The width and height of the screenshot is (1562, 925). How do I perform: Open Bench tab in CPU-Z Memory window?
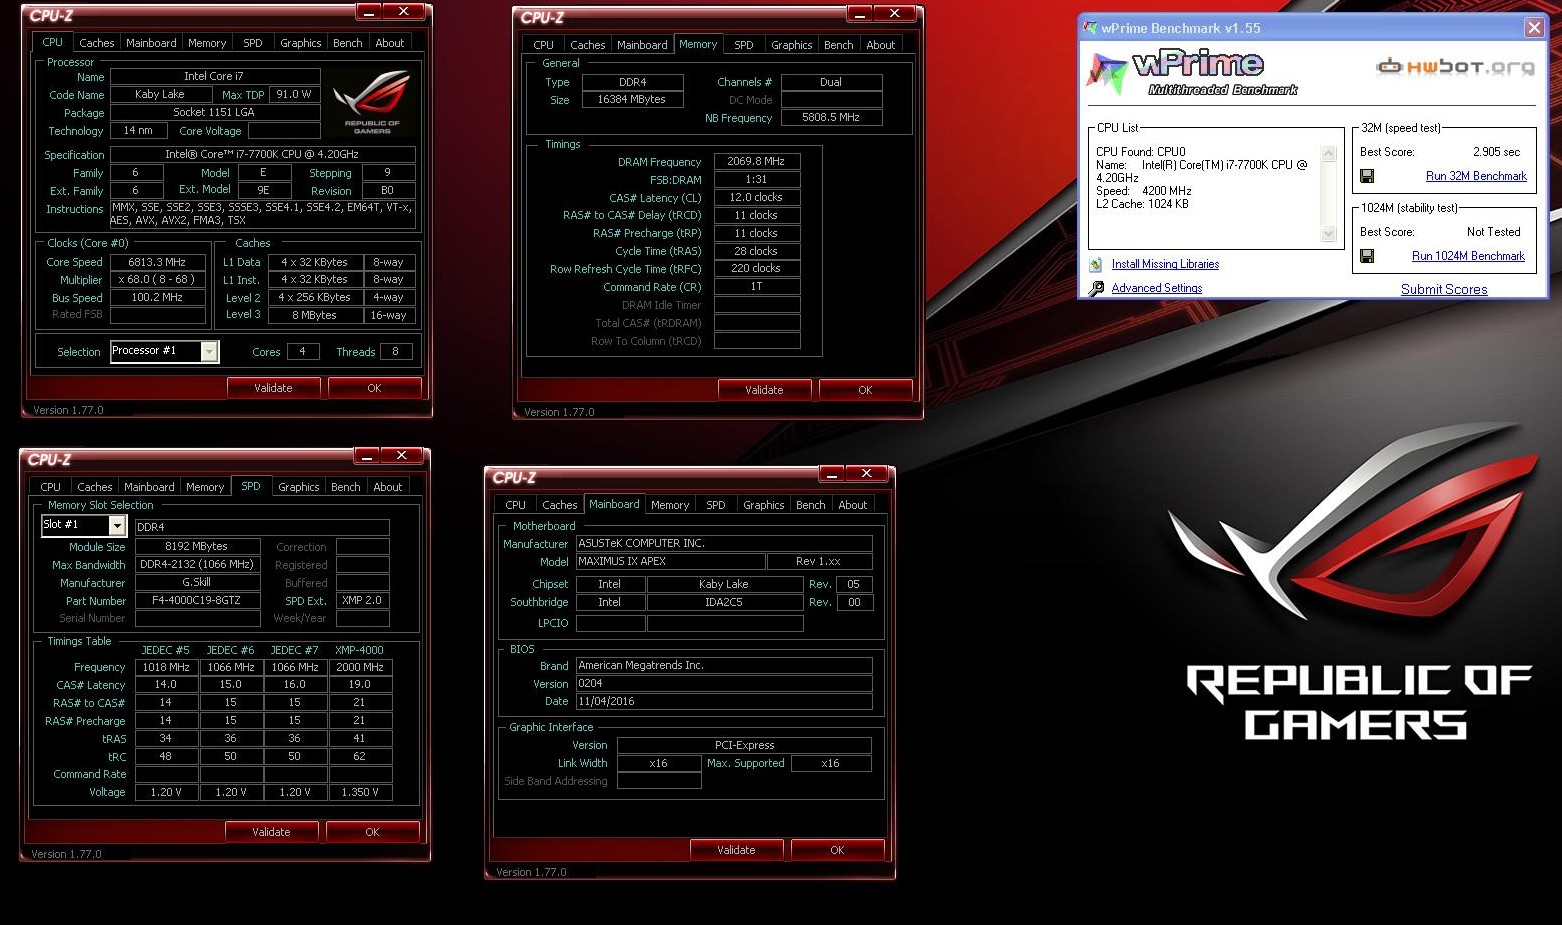[838, 45]
